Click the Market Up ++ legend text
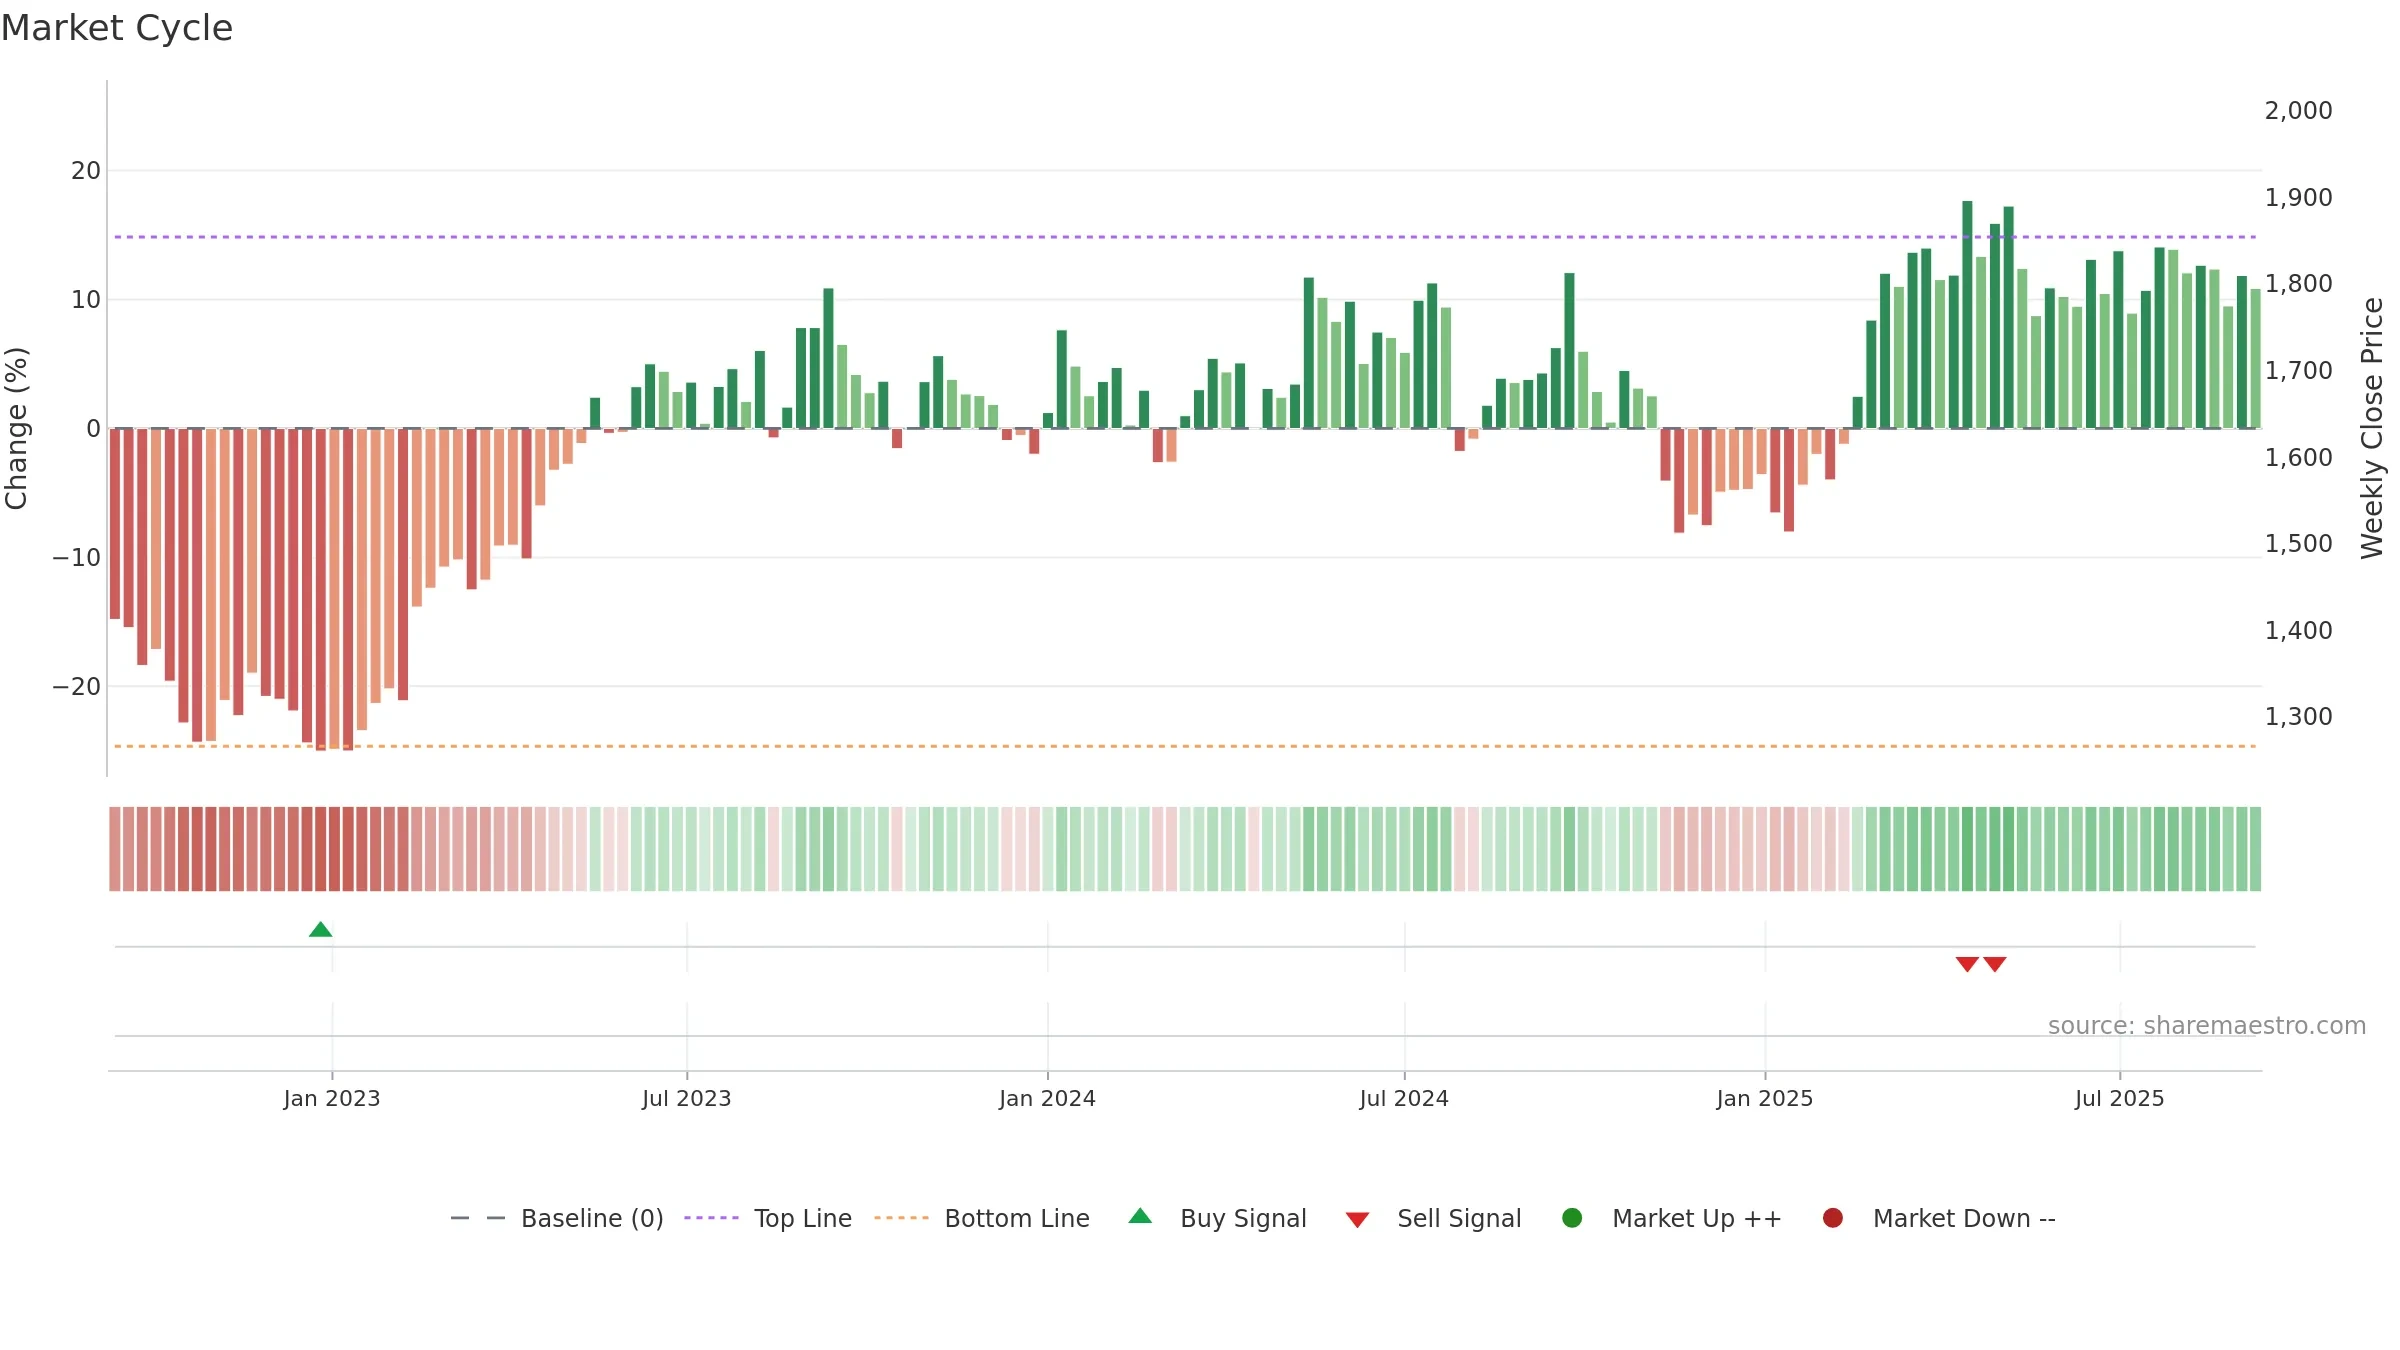The height and width of the screenshot is (1350, 2400). coord(1697,1218)
